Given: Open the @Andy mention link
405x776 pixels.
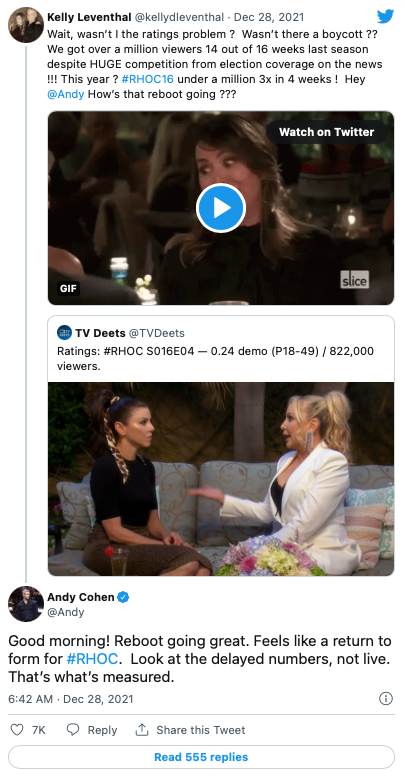Looking at the screenshot, I should click(x=66, y=94).
